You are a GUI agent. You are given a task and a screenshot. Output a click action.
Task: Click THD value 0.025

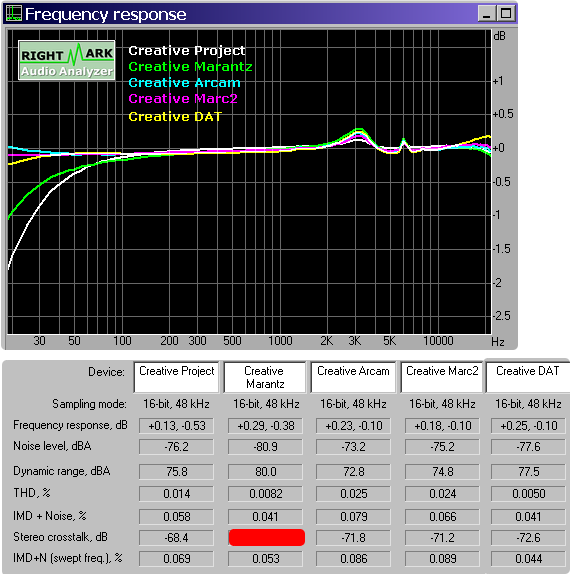[354, 494]
